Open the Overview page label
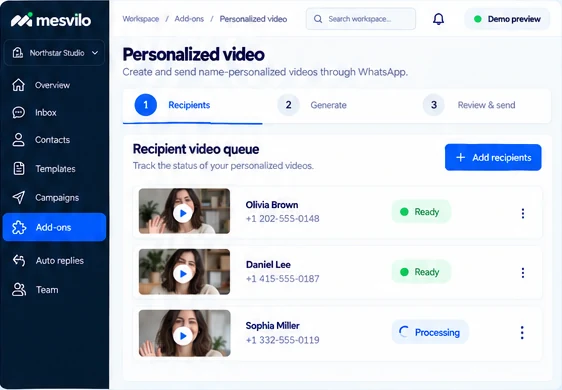 [52, 85]
